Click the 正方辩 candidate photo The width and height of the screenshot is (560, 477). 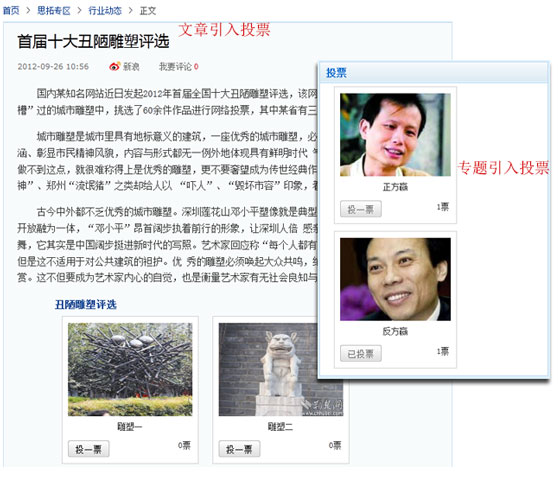[395, 135]
